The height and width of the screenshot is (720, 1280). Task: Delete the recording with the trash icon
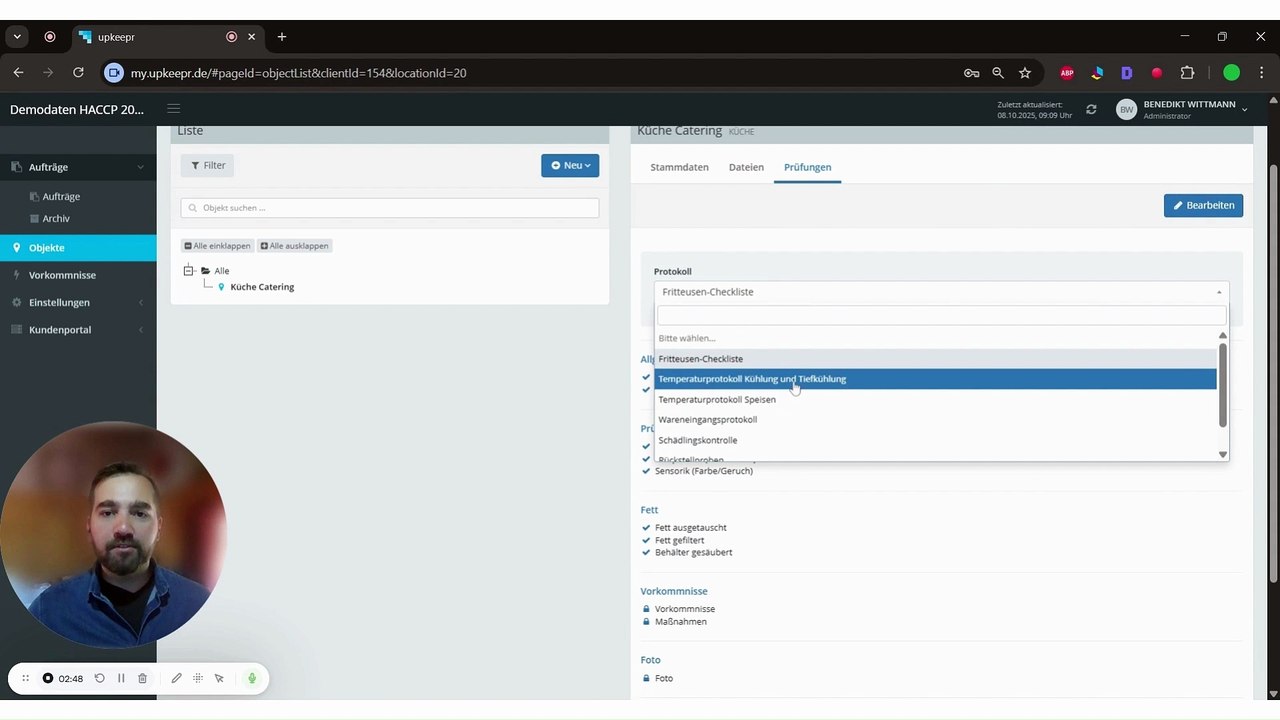tap(142, 678)
